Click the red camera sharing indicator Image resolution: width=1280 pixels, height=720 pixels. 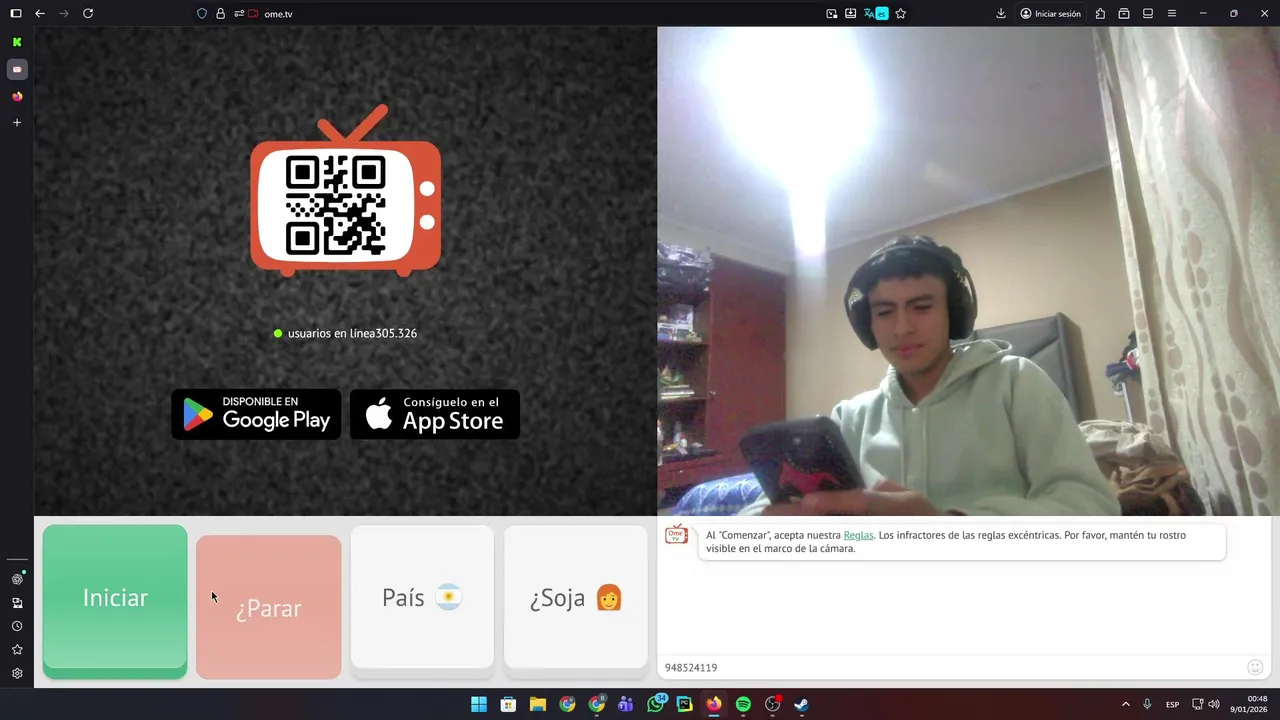pyautogui.click(x=253, y=14)
